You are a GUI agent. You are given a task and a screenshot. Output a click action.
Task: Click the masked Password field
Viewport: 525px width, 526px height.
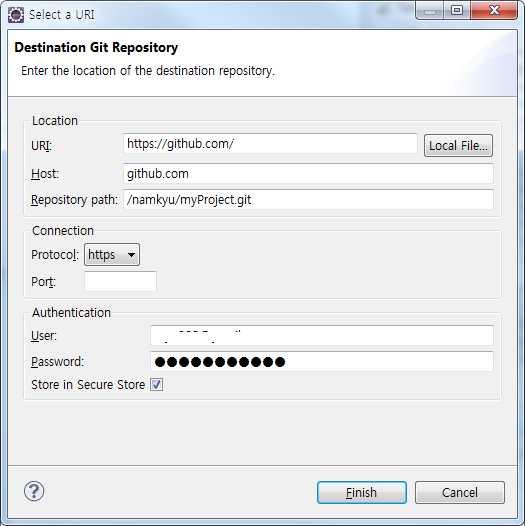coord(322,362)
